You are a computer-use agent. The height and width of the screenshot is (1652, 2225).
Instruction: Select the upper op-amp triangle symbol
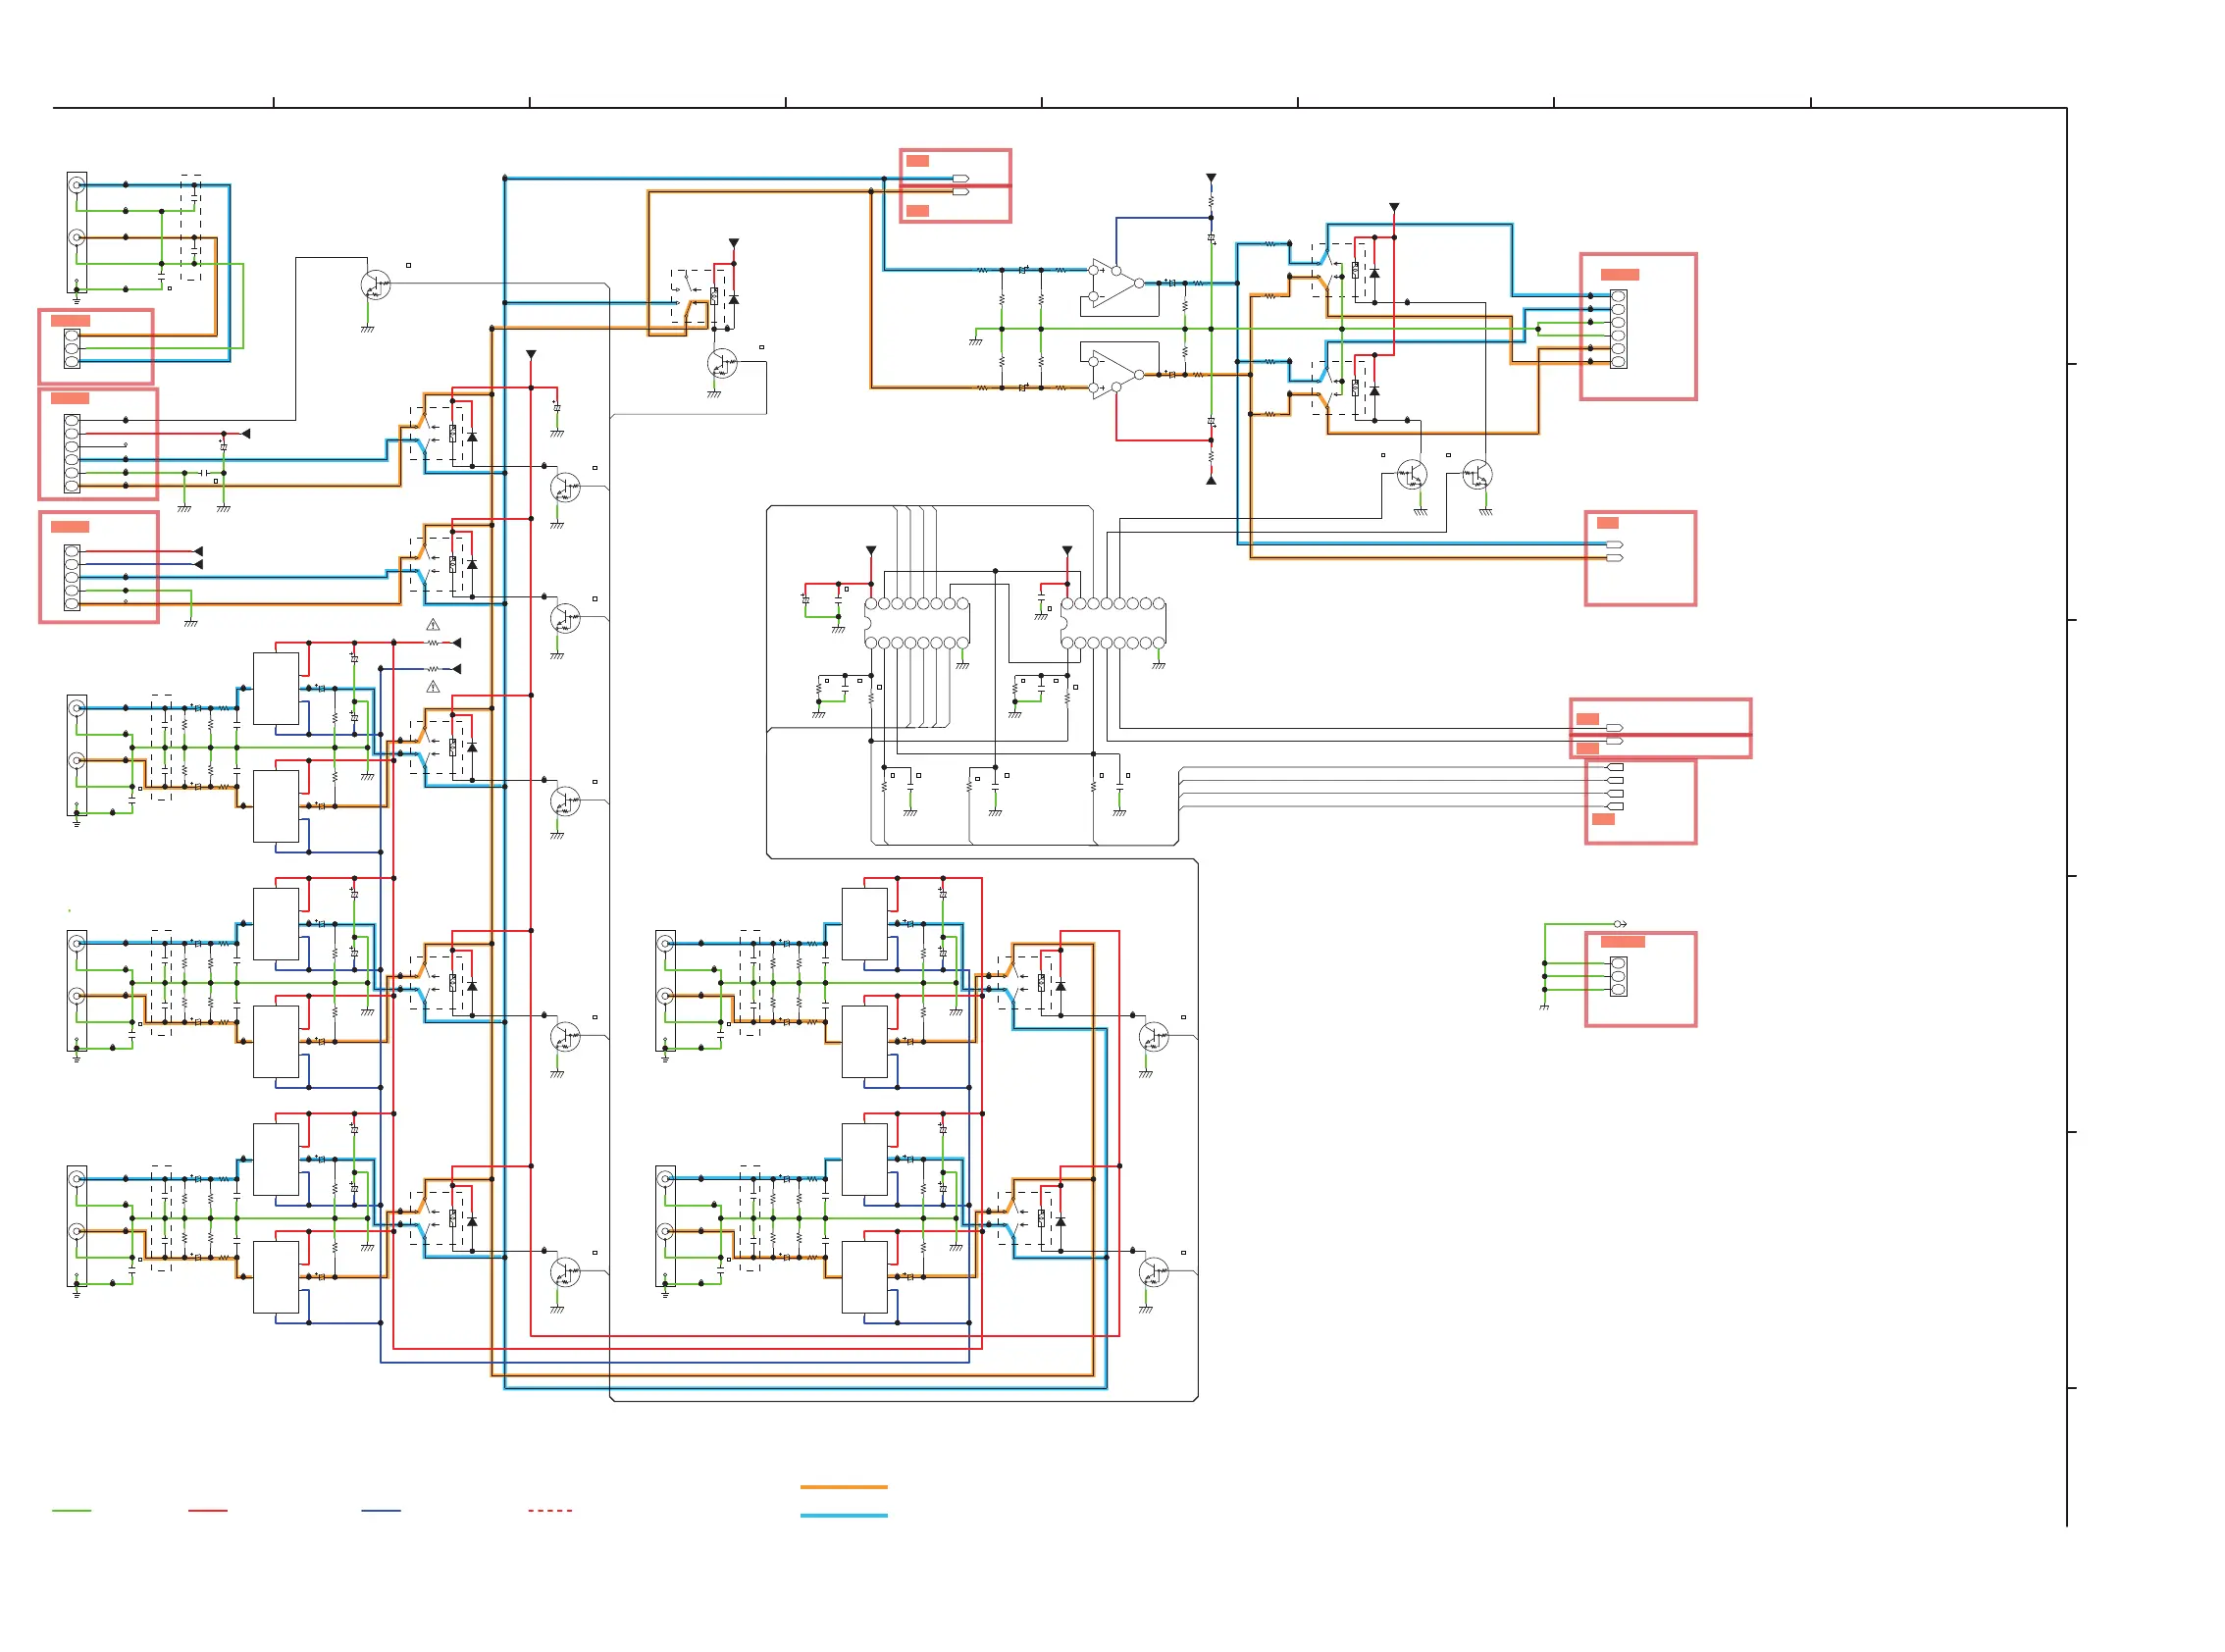pyautogui.click(x=1117, y=283)
